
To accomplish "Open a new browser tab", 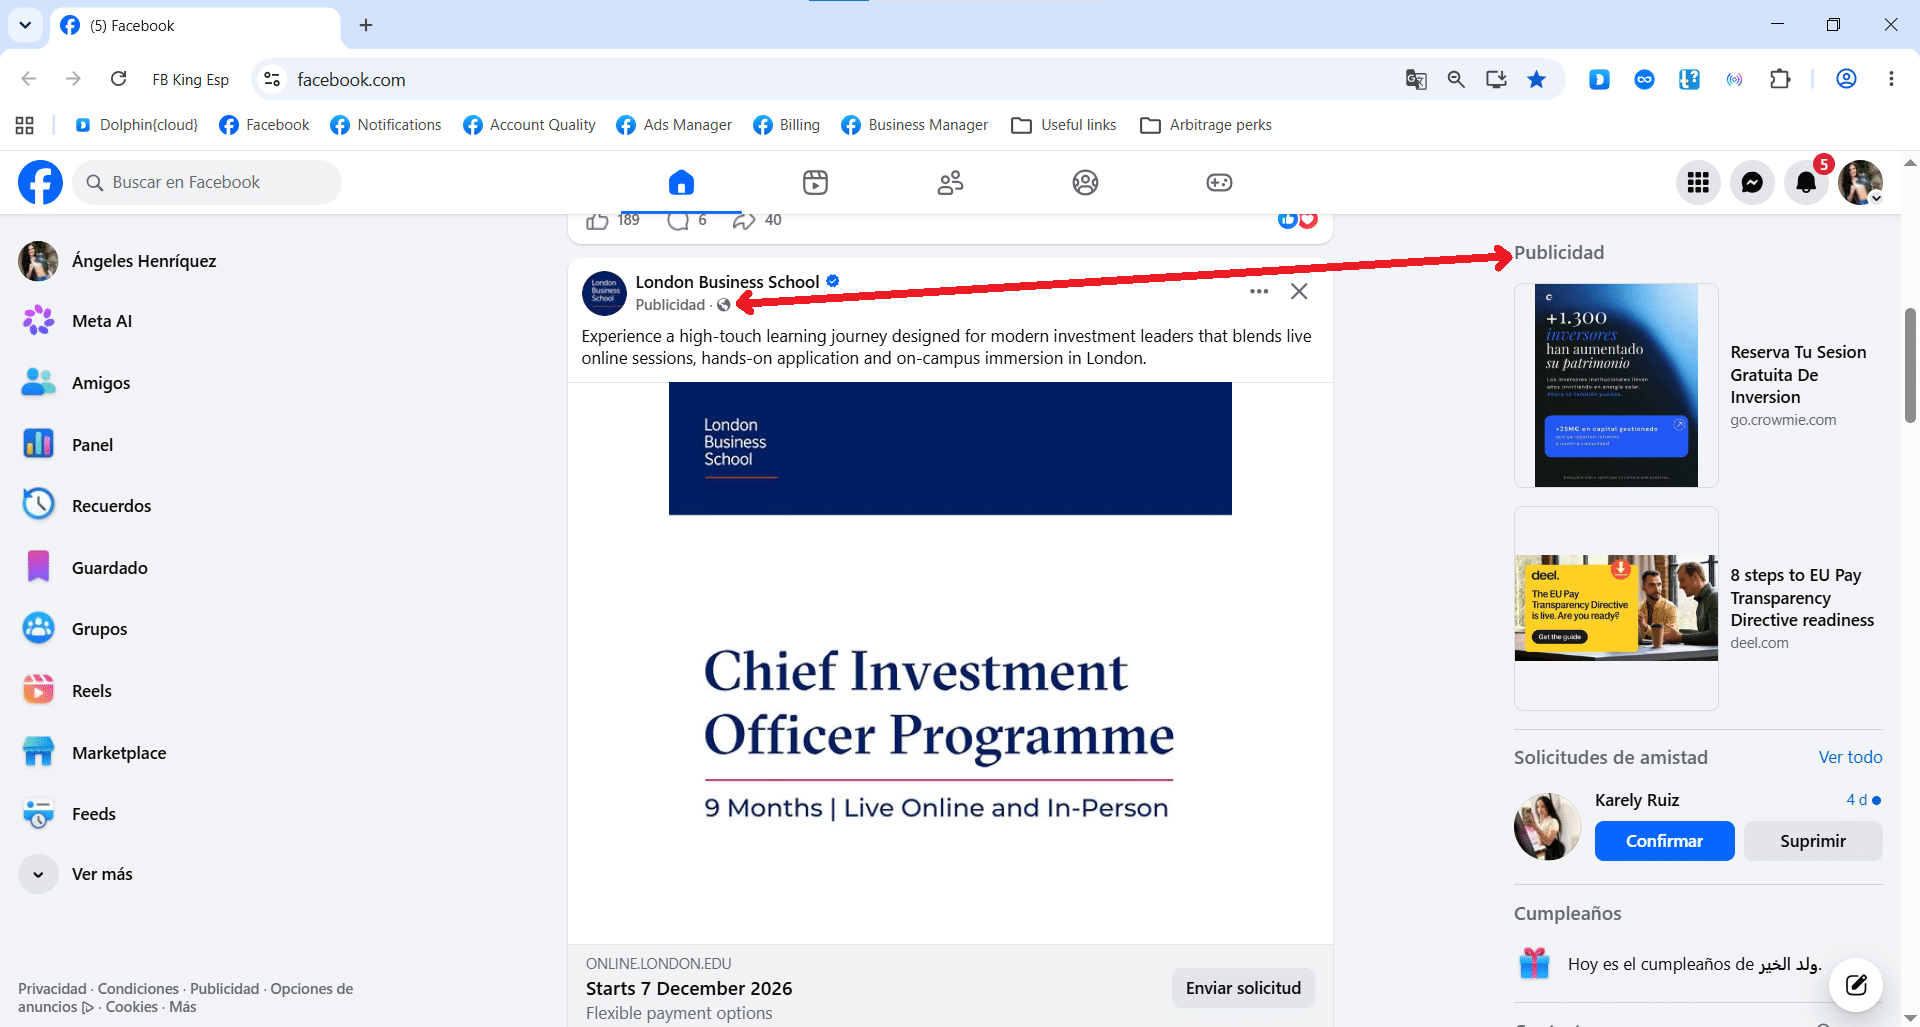I will click(x=366, y=25).
